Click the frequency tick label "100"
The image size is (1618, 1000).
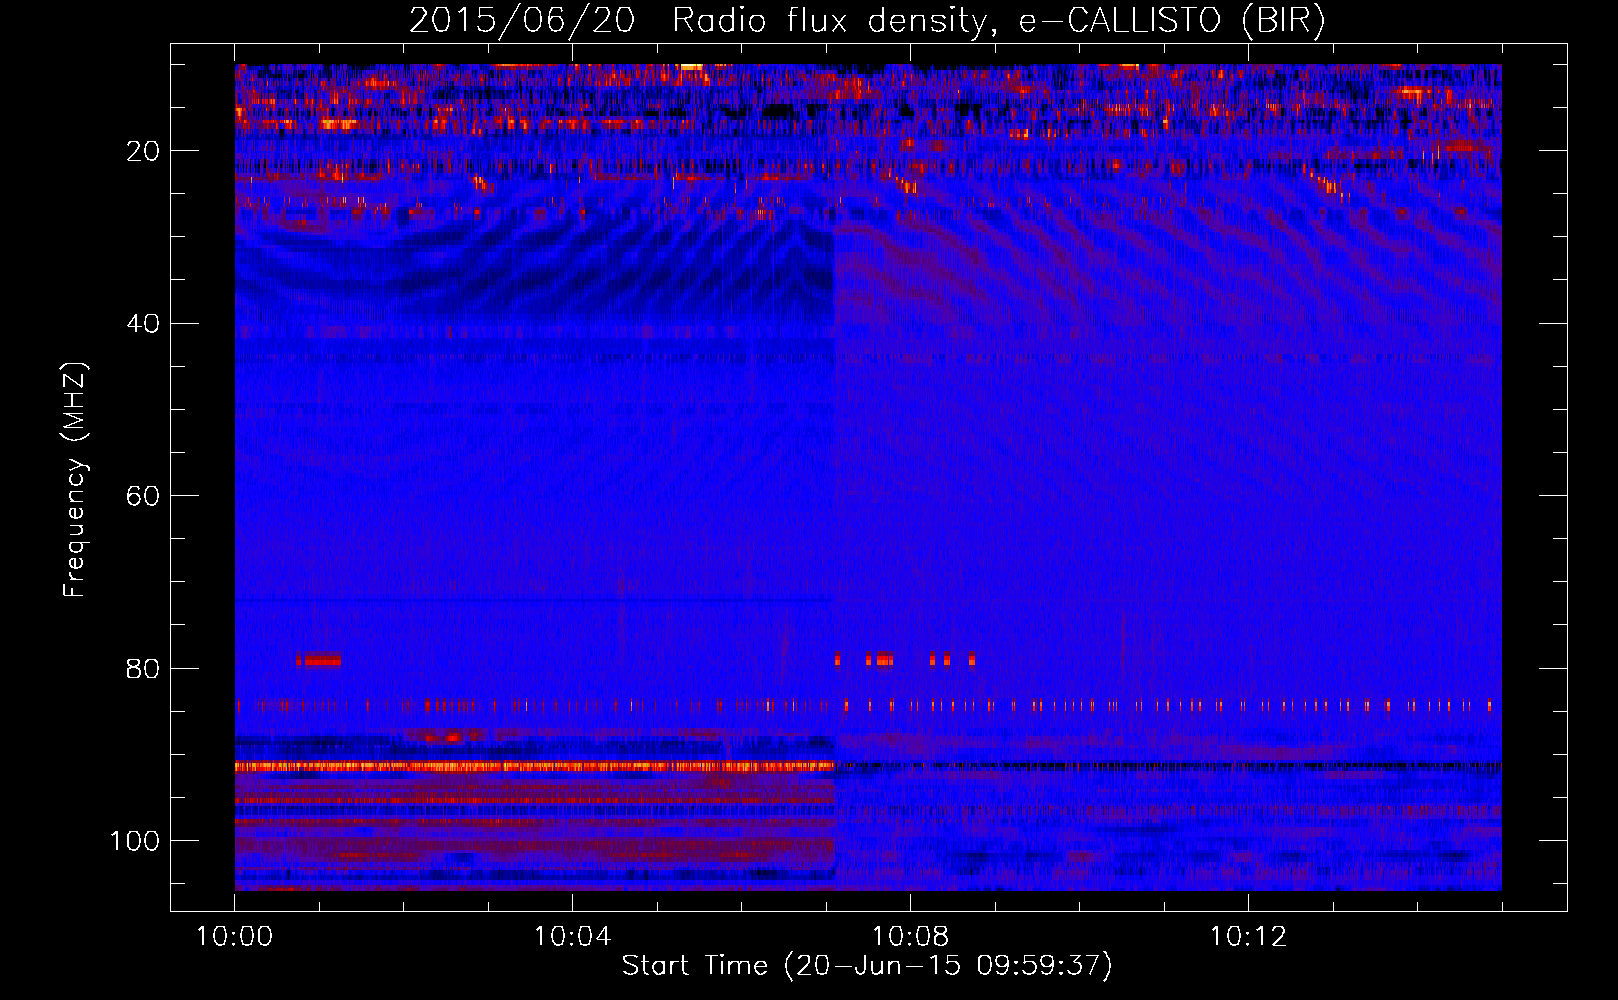pyautogui.click(x=135, y=841)
